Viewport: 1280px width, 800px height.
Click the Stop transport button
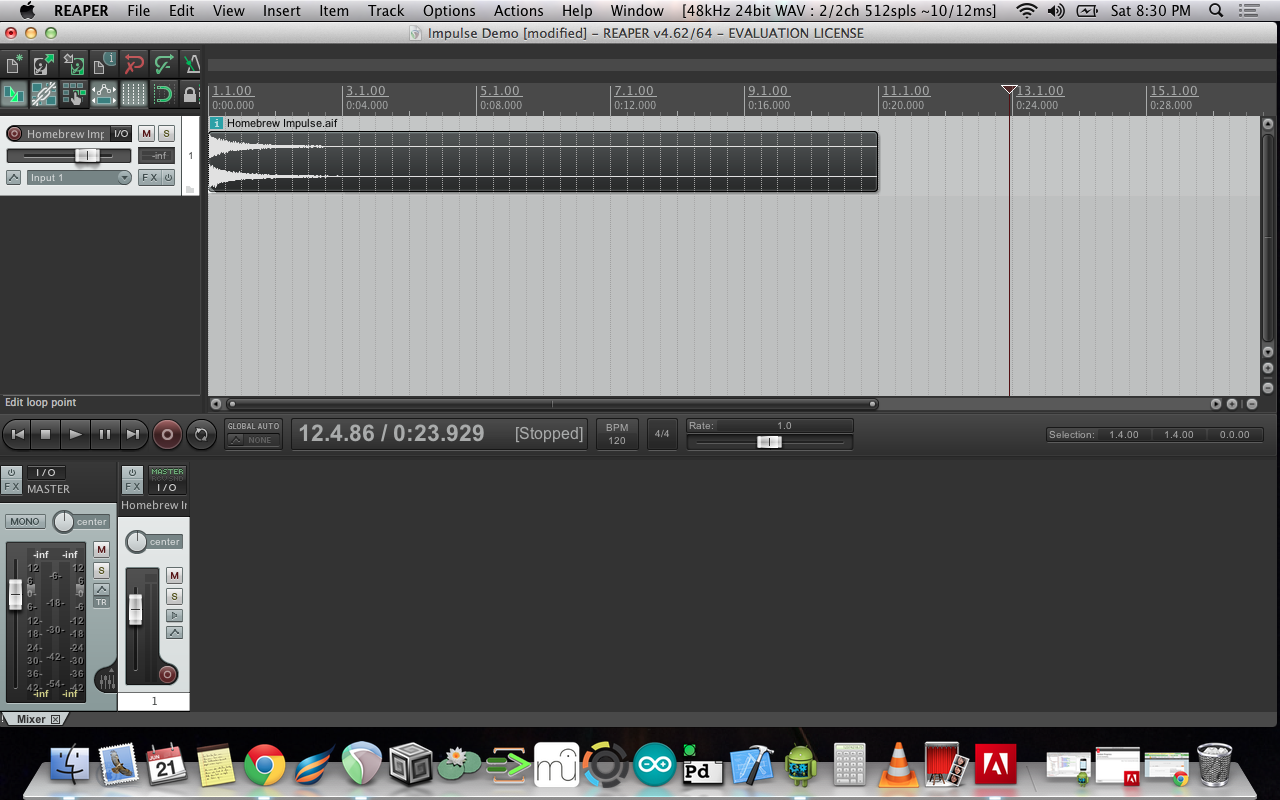coord(46,434)
